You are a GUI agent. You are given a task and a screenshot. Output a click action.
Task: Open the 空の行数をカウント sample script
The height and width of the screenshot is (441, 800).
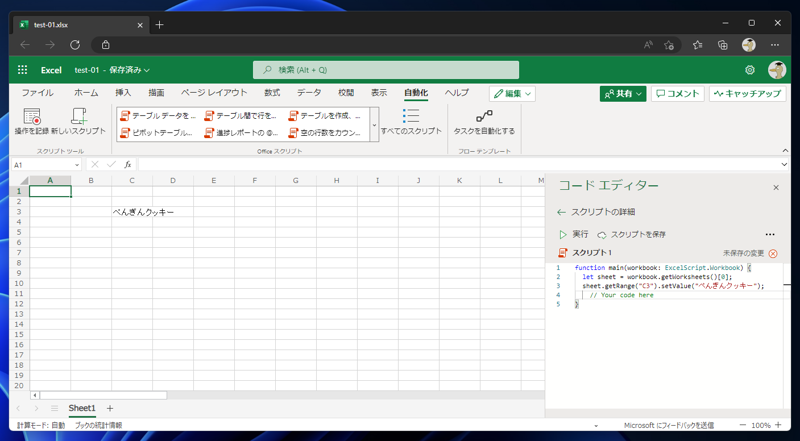pyautogui.click(x=324, y=133)
